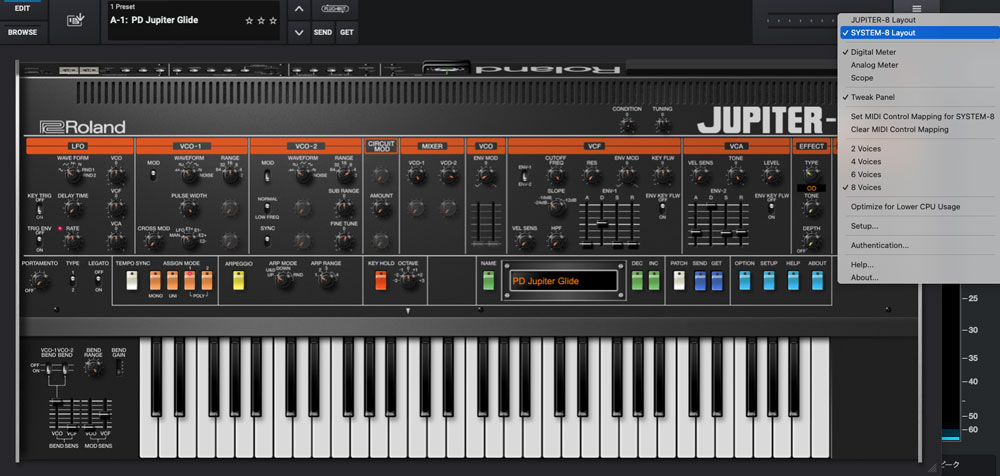Select Analog Meter in the menu
This screenshot has height=476, width=1000.
point(874,65)
